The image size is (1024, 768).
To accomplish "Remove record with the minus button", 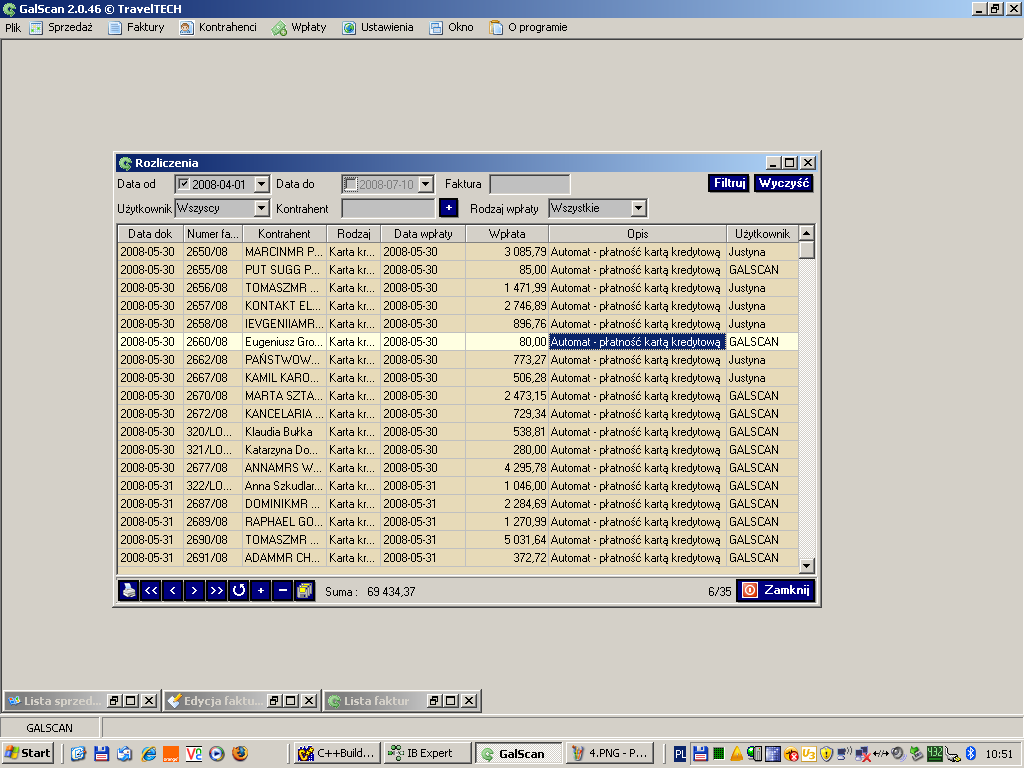I will [x=282, y=590].
